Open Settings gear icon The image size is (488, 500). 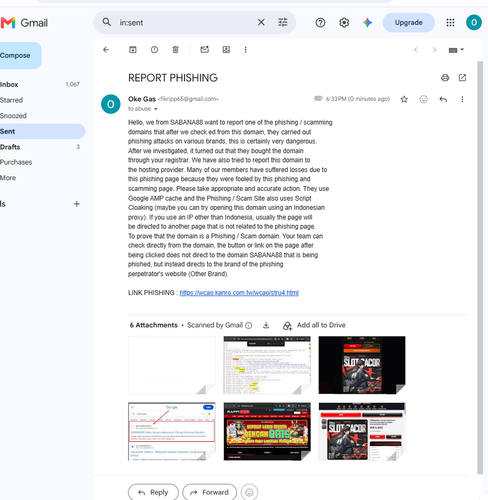[344, 23]
